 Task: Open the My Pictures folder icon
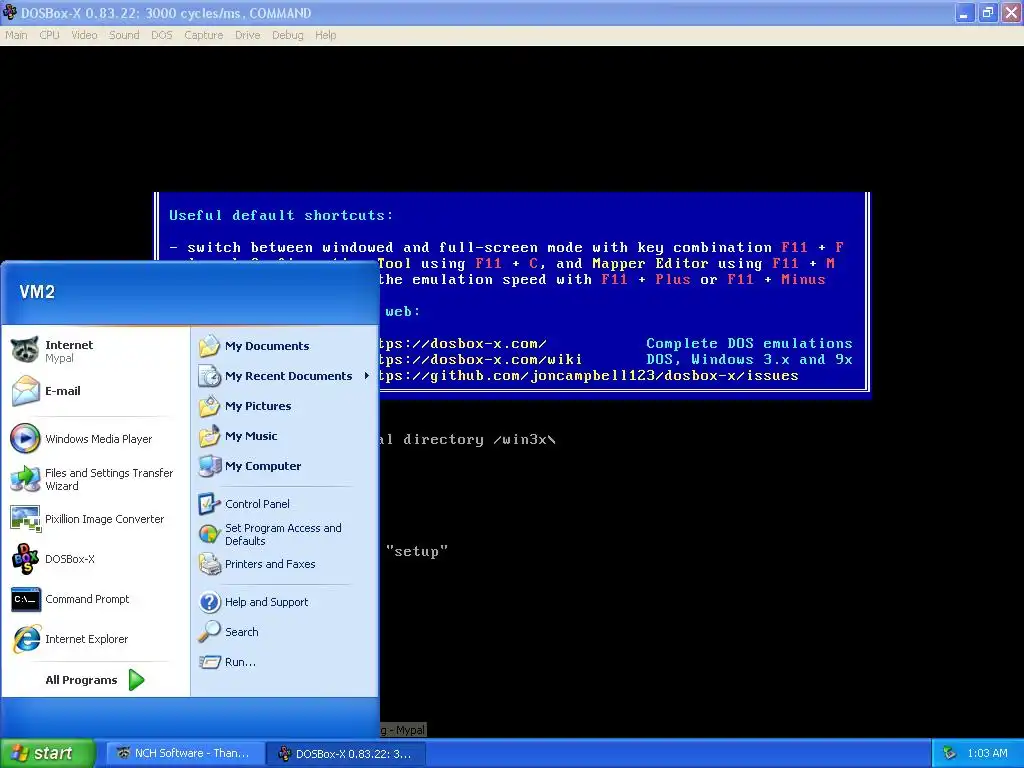[x=210, y=406]
